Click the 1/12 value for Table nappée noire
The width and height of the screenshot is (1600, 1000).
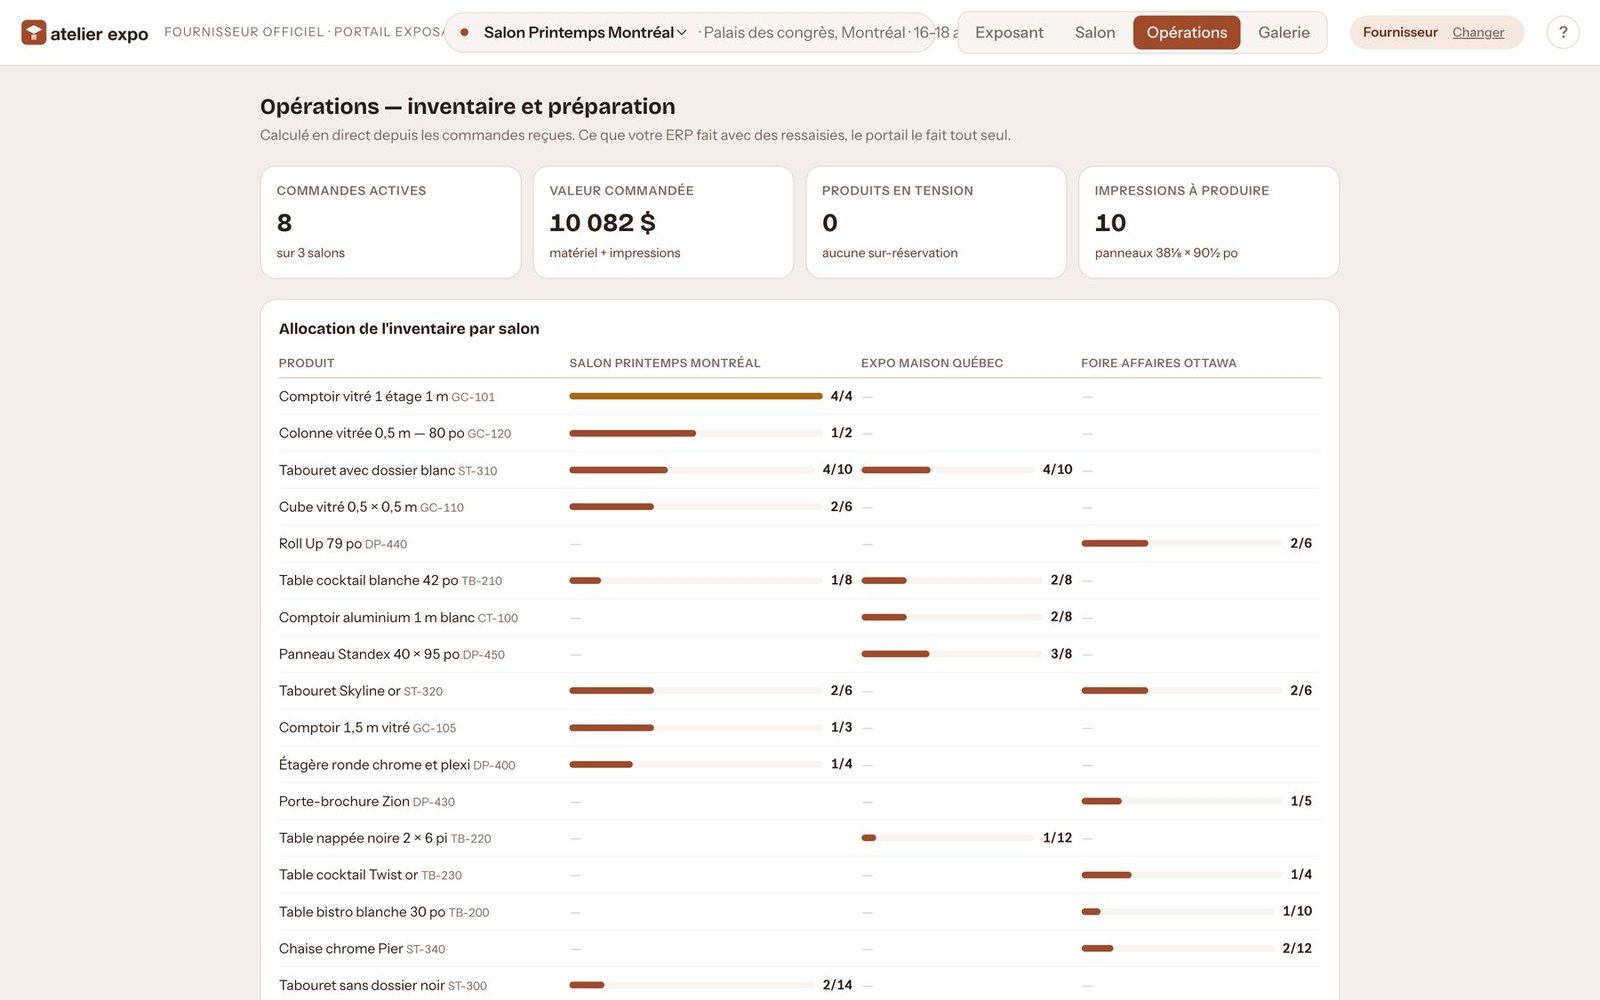(x=1057, y=838)
